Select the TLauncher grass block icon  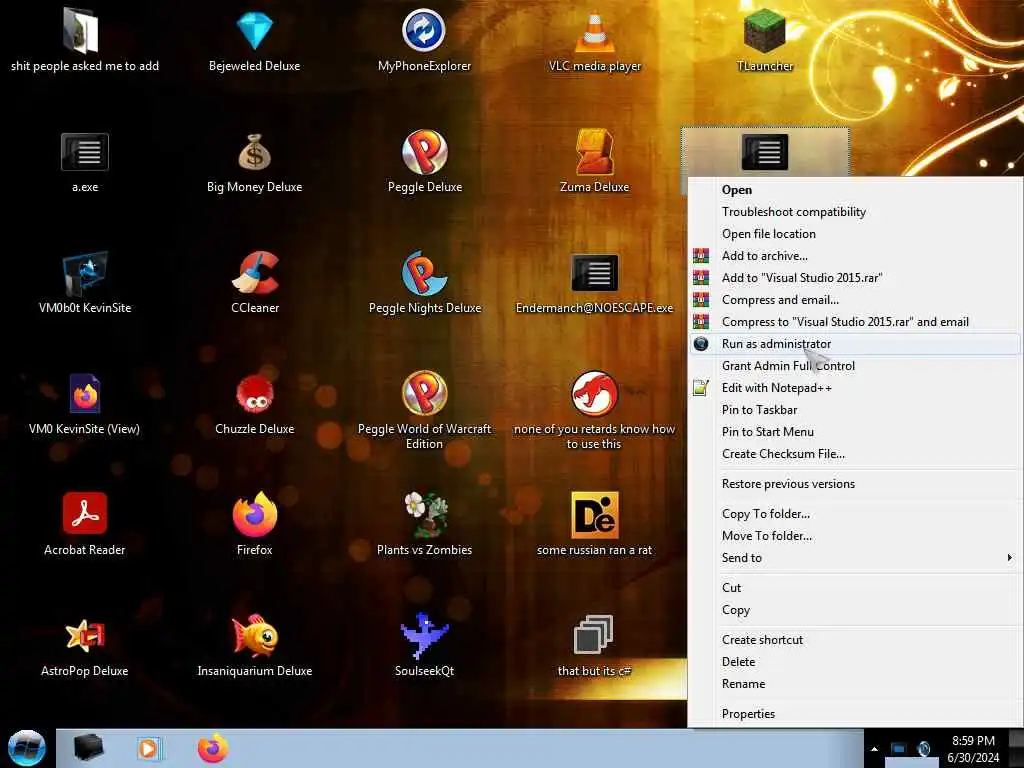(764, 31)
